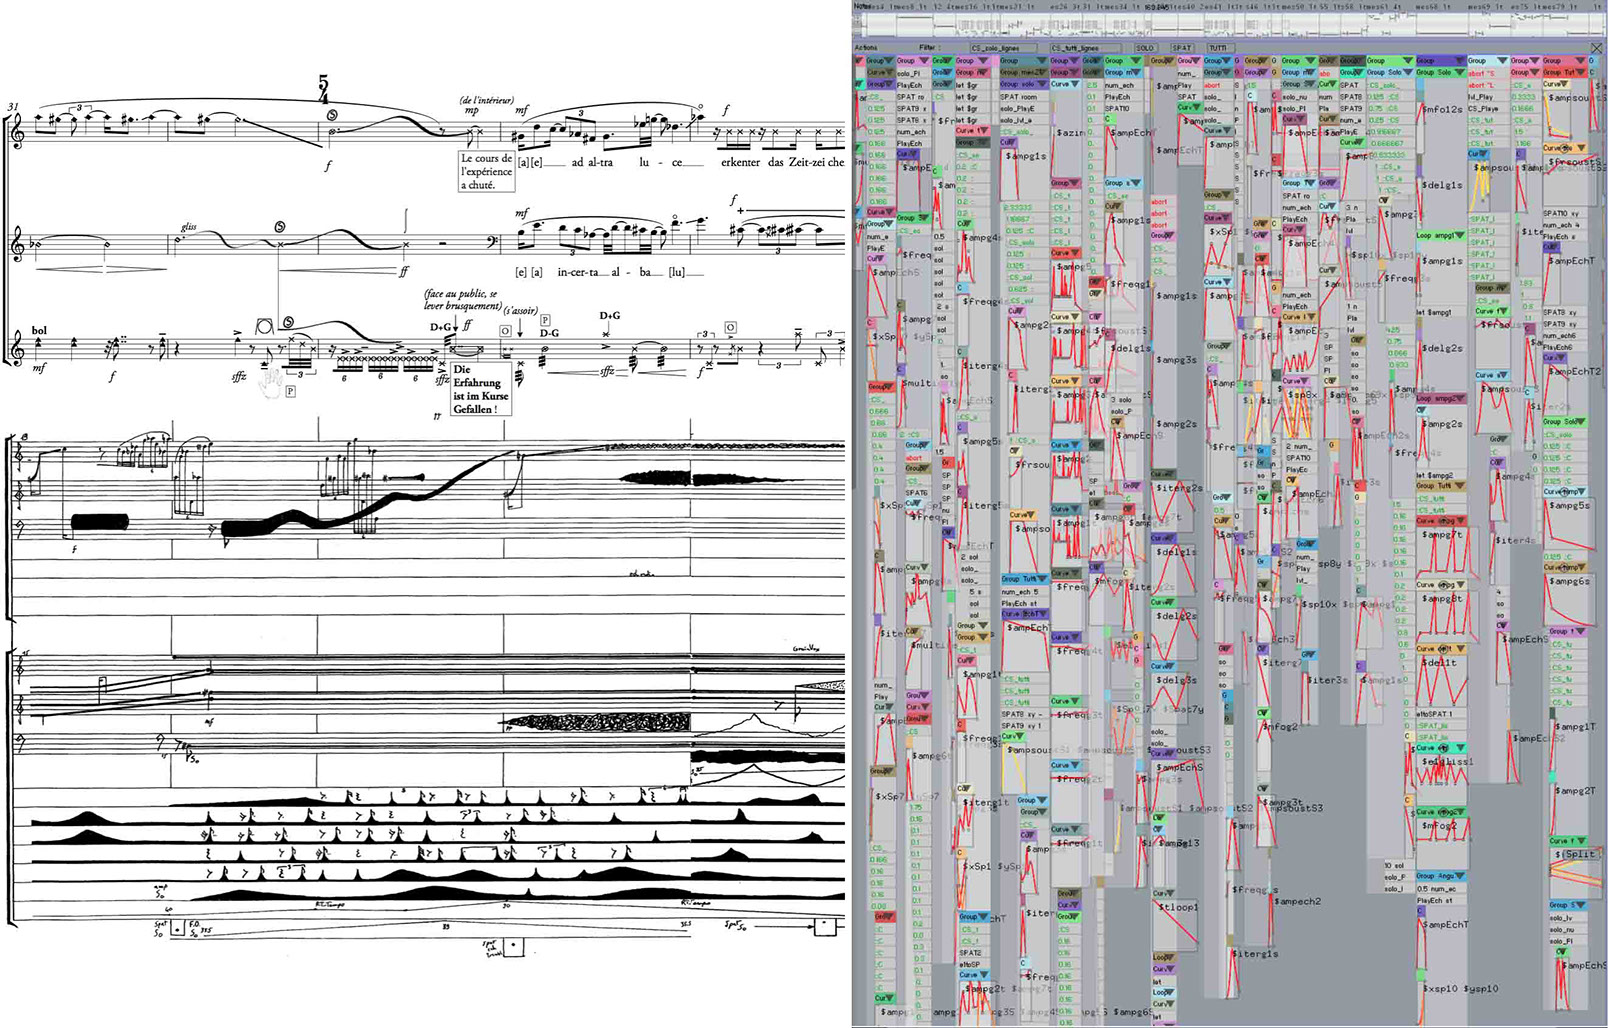This screenshot has height=1028, width=1608.
Task: Select the $frsou curve label
Action: pos(1033,465)
